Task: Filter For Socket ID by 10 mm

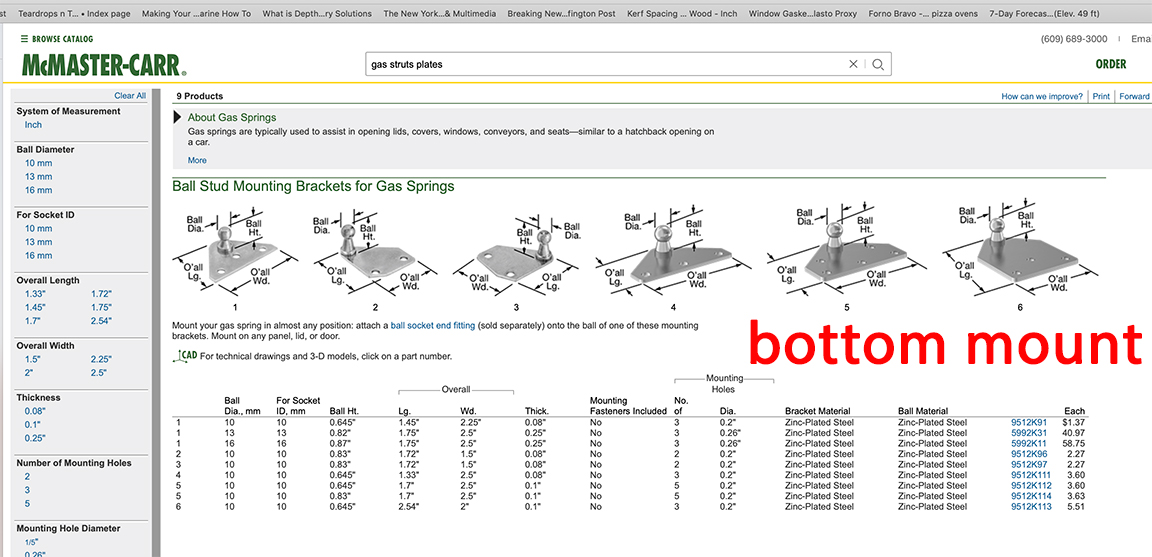Action: tap(39, 229)
